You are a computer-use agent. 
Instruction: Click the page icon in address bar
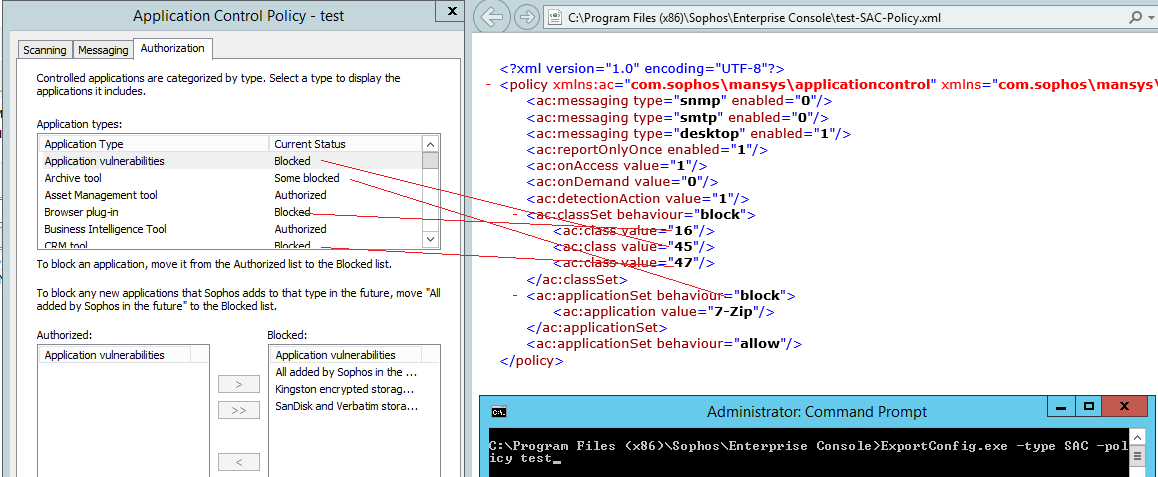[554, 17]
